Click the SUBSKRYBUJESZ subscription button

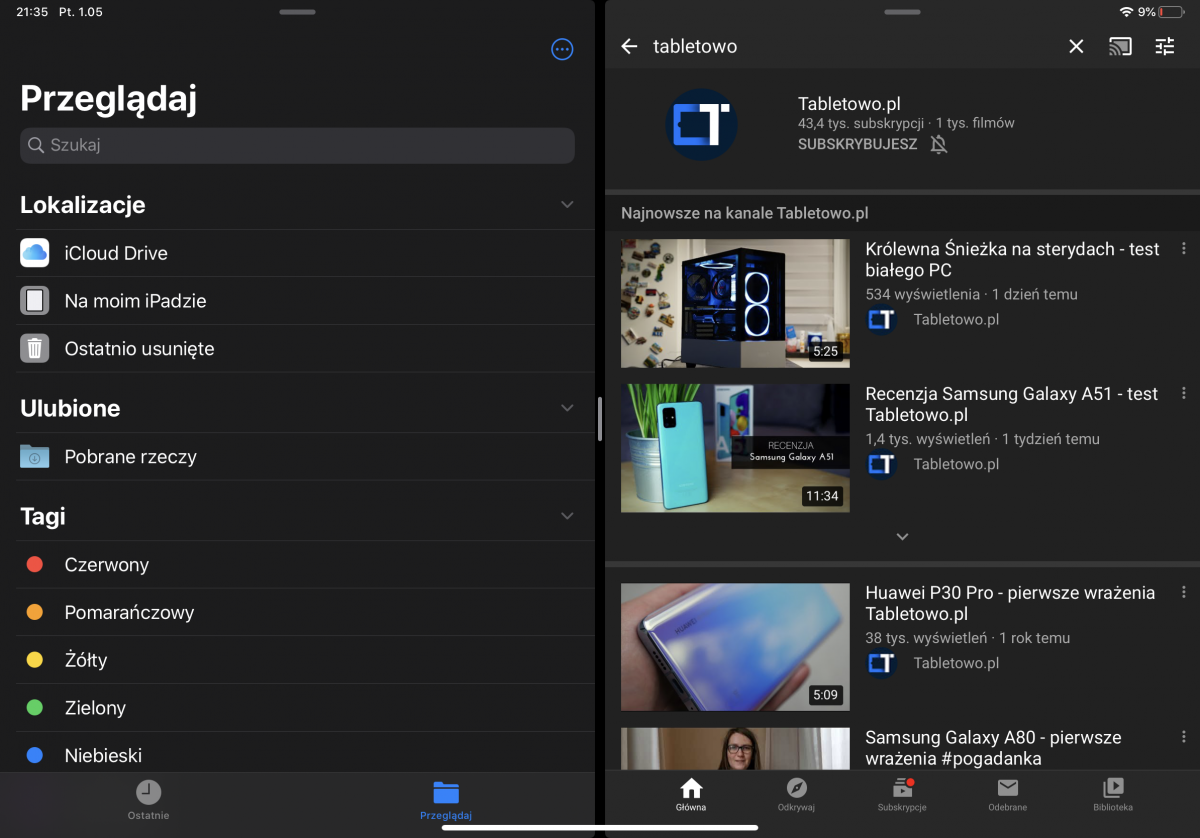[x=857, y=144]
